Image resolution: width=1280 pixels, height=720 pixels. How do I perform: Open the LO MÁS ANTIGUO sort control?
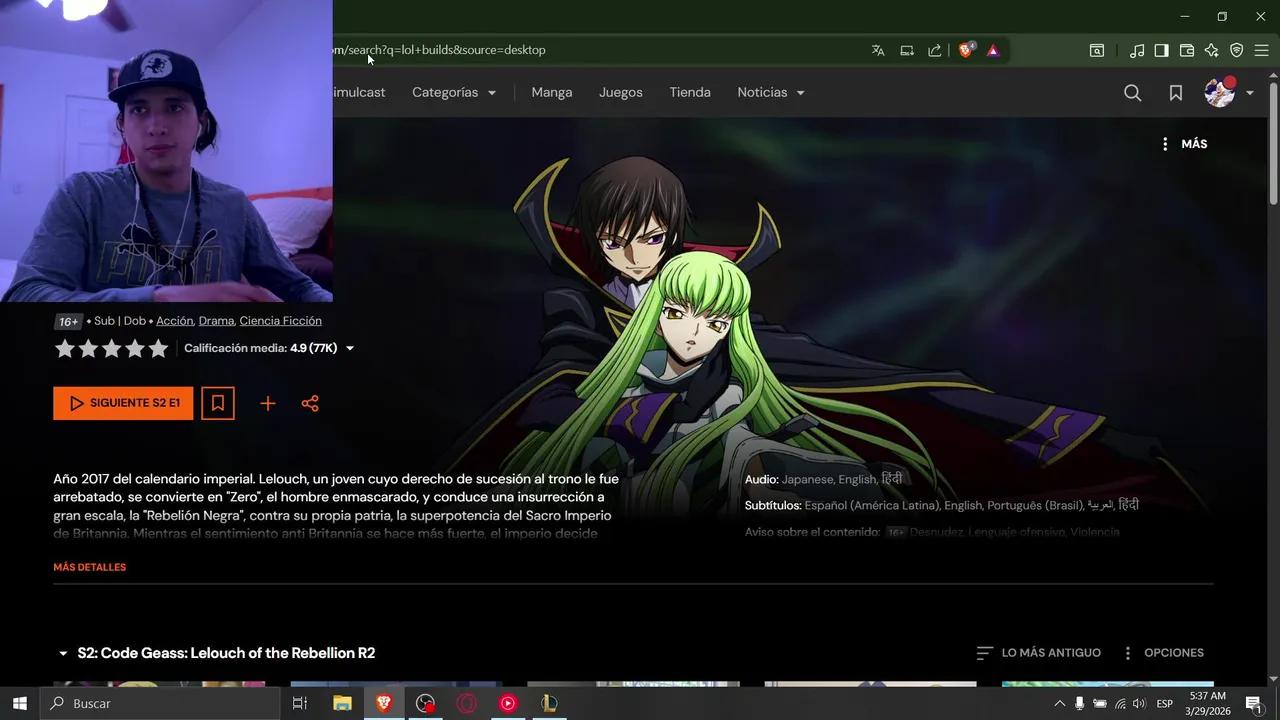[1038, 653]
